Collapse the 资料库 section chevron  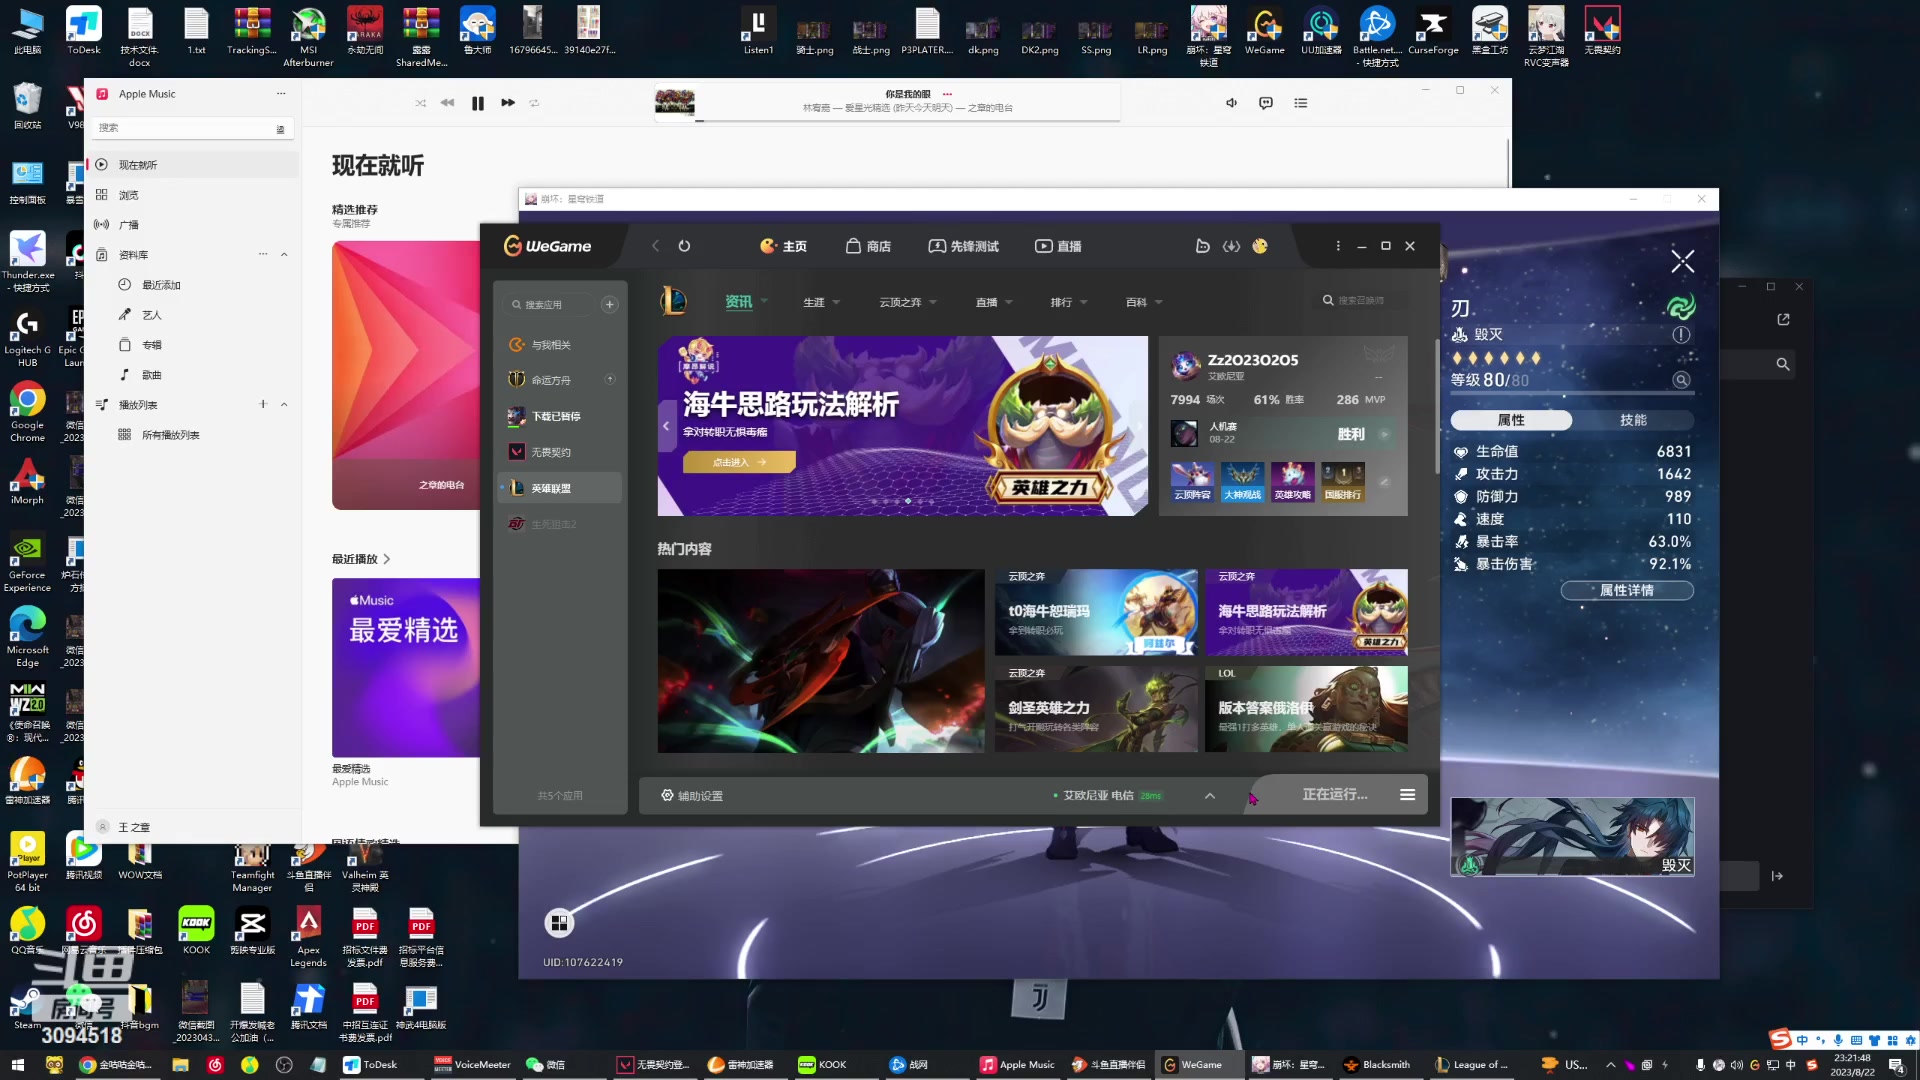(x=284, y=255)
